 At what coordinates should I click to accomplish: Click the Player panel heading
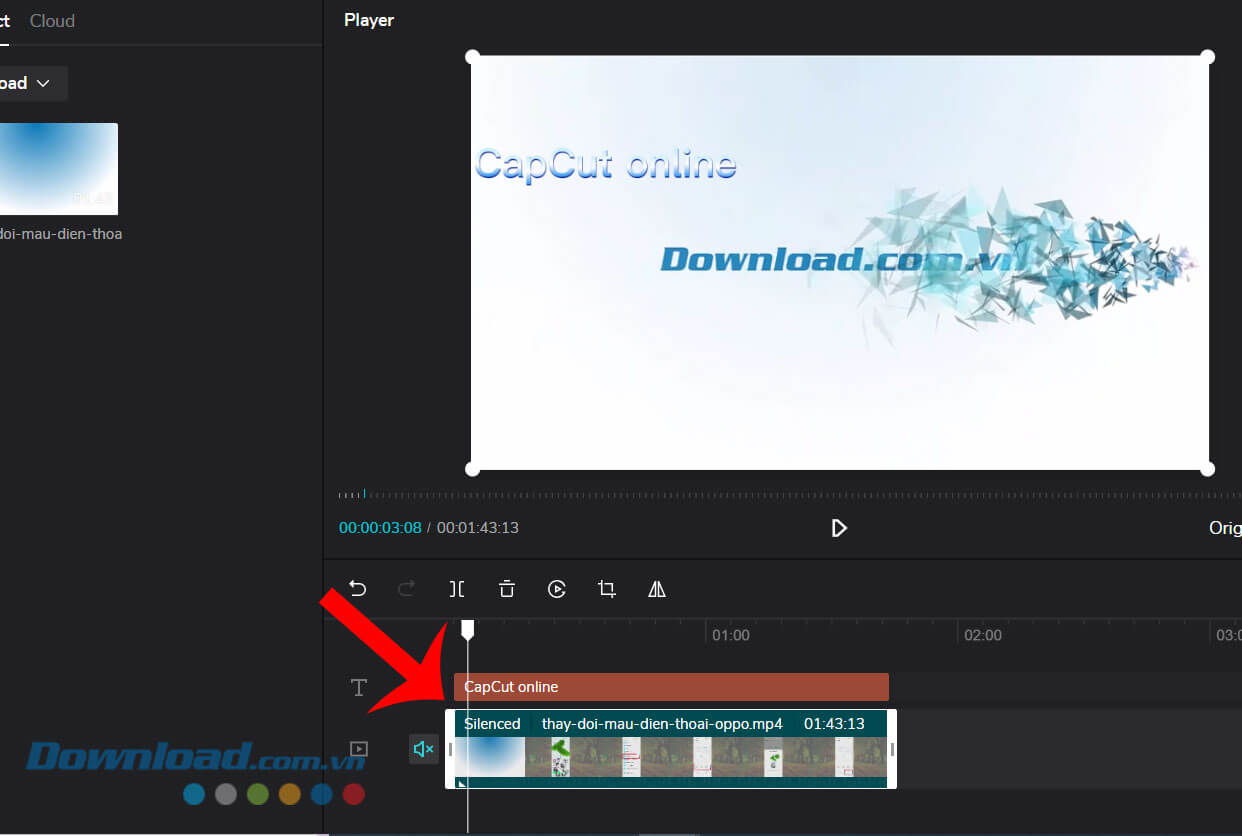[368, 19]
